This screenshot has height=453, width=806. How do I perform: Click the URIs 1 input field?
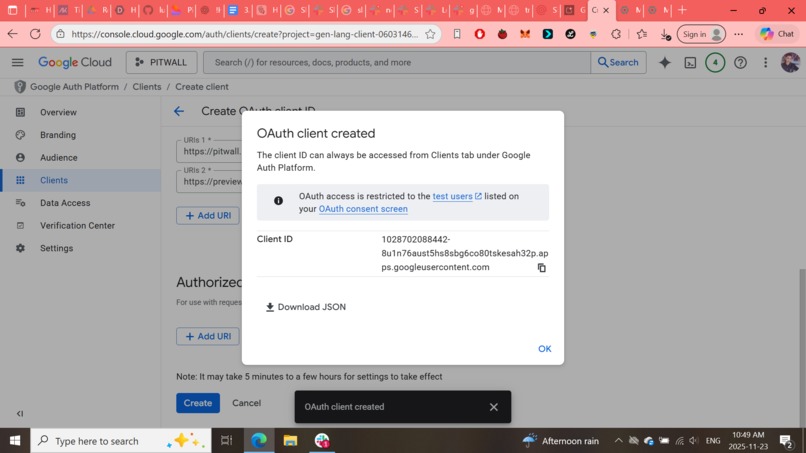point(209,151)
